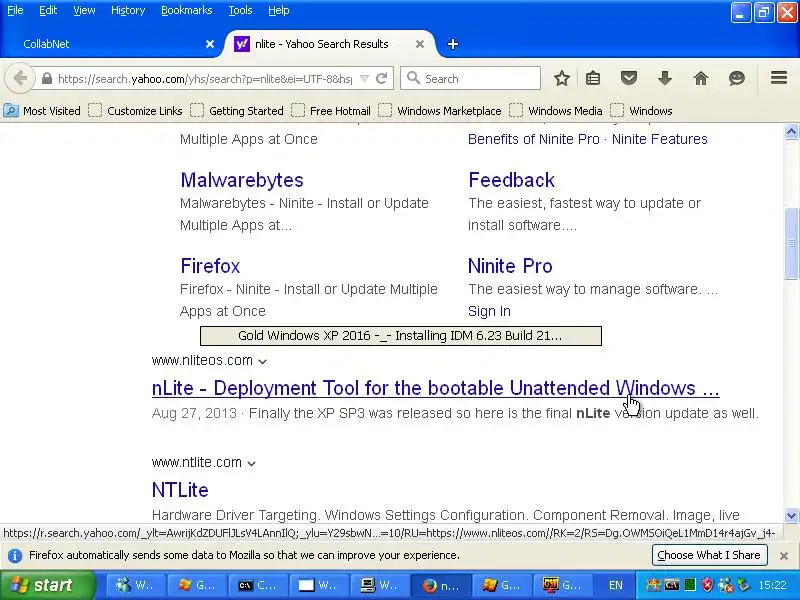800x600 pixels.
Task: Click Choose What I Share button
Action: point(709,555)
